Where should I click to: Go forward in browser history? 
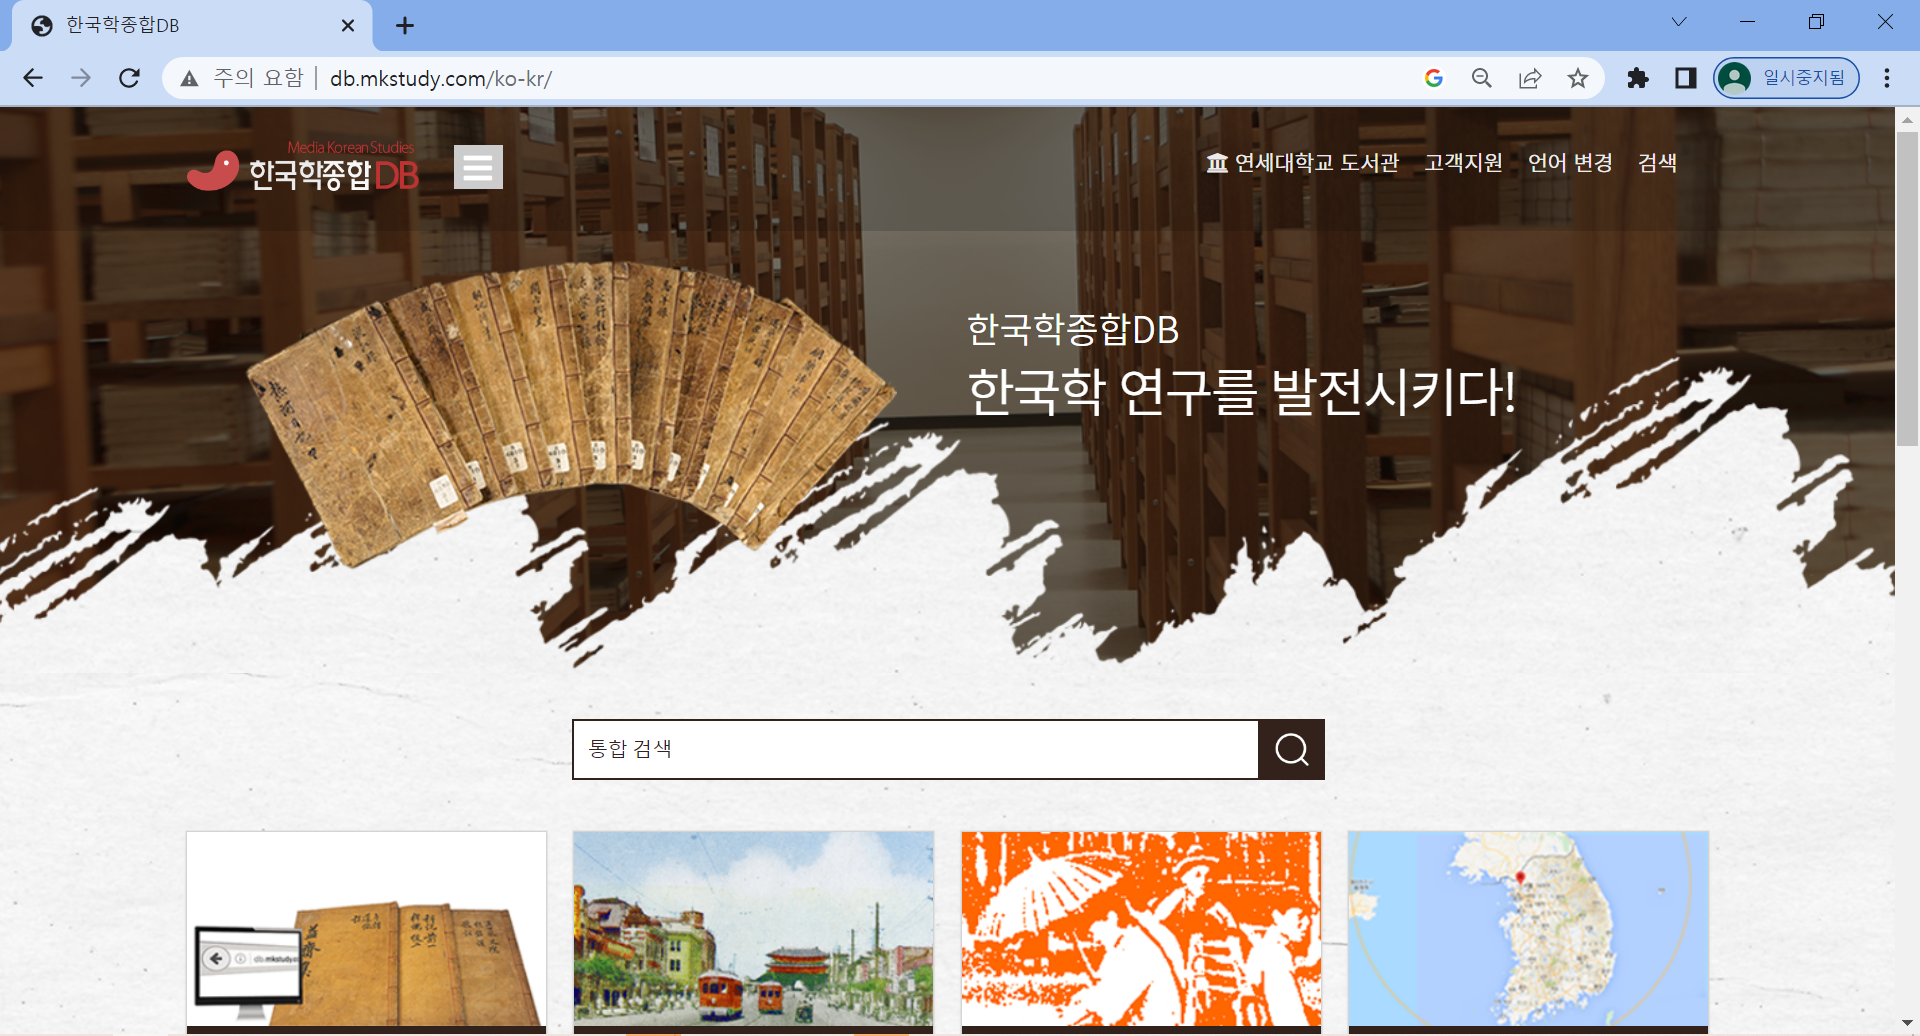pos(81,78)
